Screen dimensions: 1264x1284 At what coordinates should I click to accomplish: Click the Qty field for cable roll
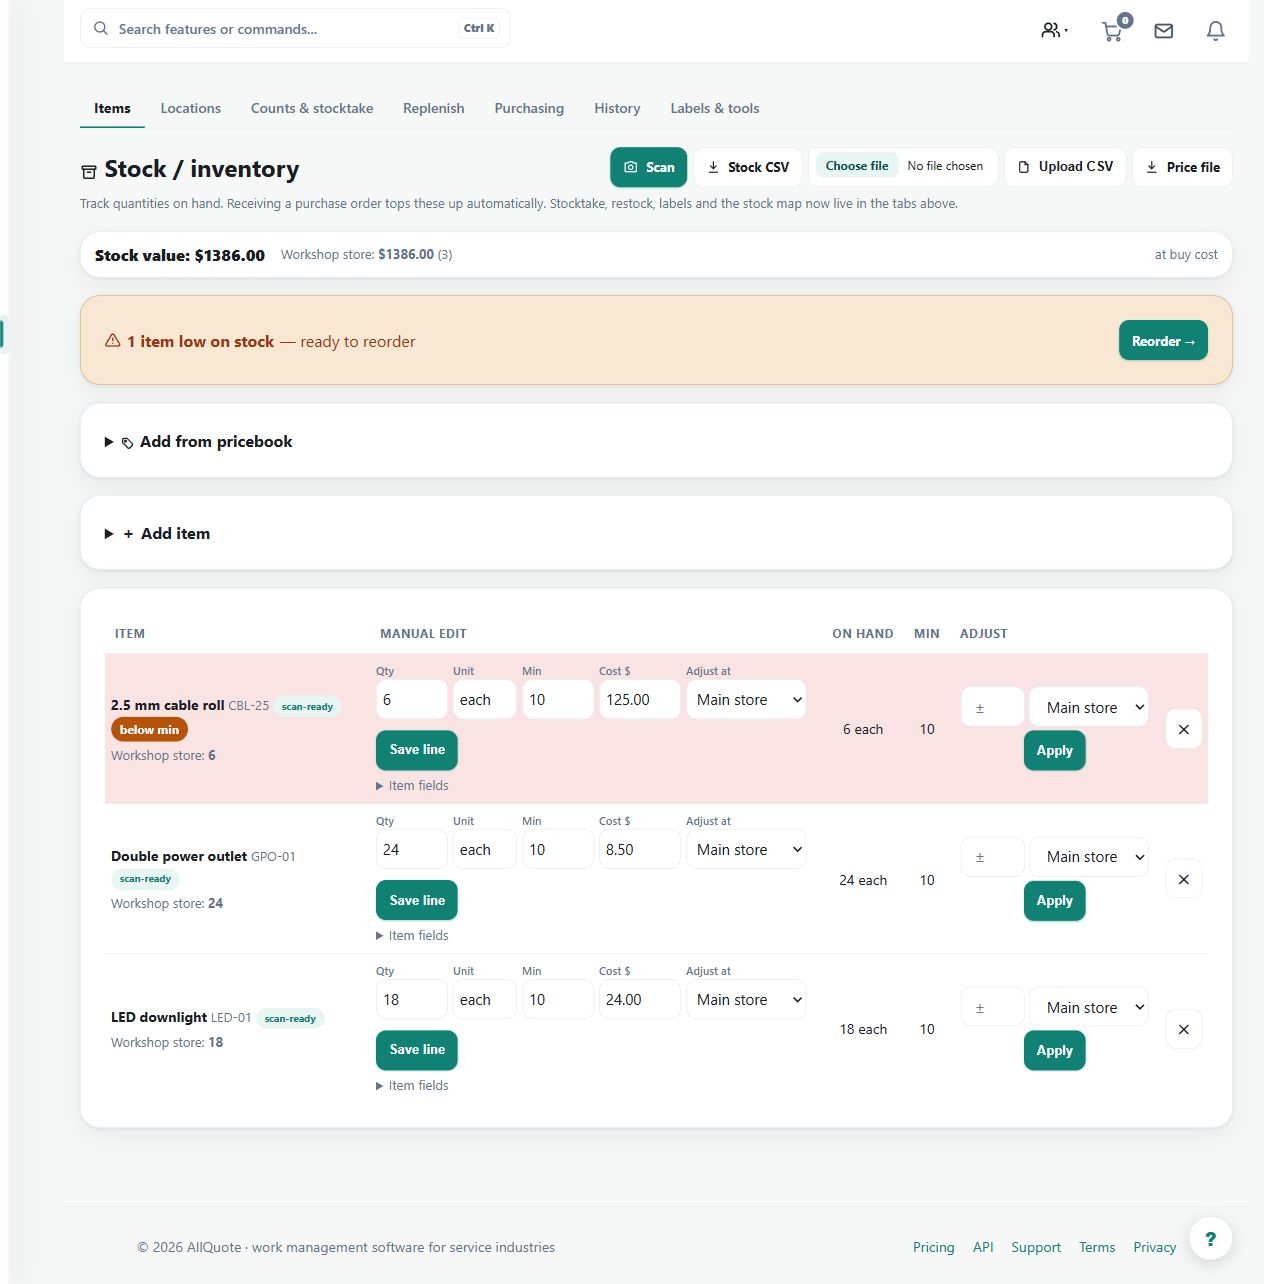[x=411, y=700]
